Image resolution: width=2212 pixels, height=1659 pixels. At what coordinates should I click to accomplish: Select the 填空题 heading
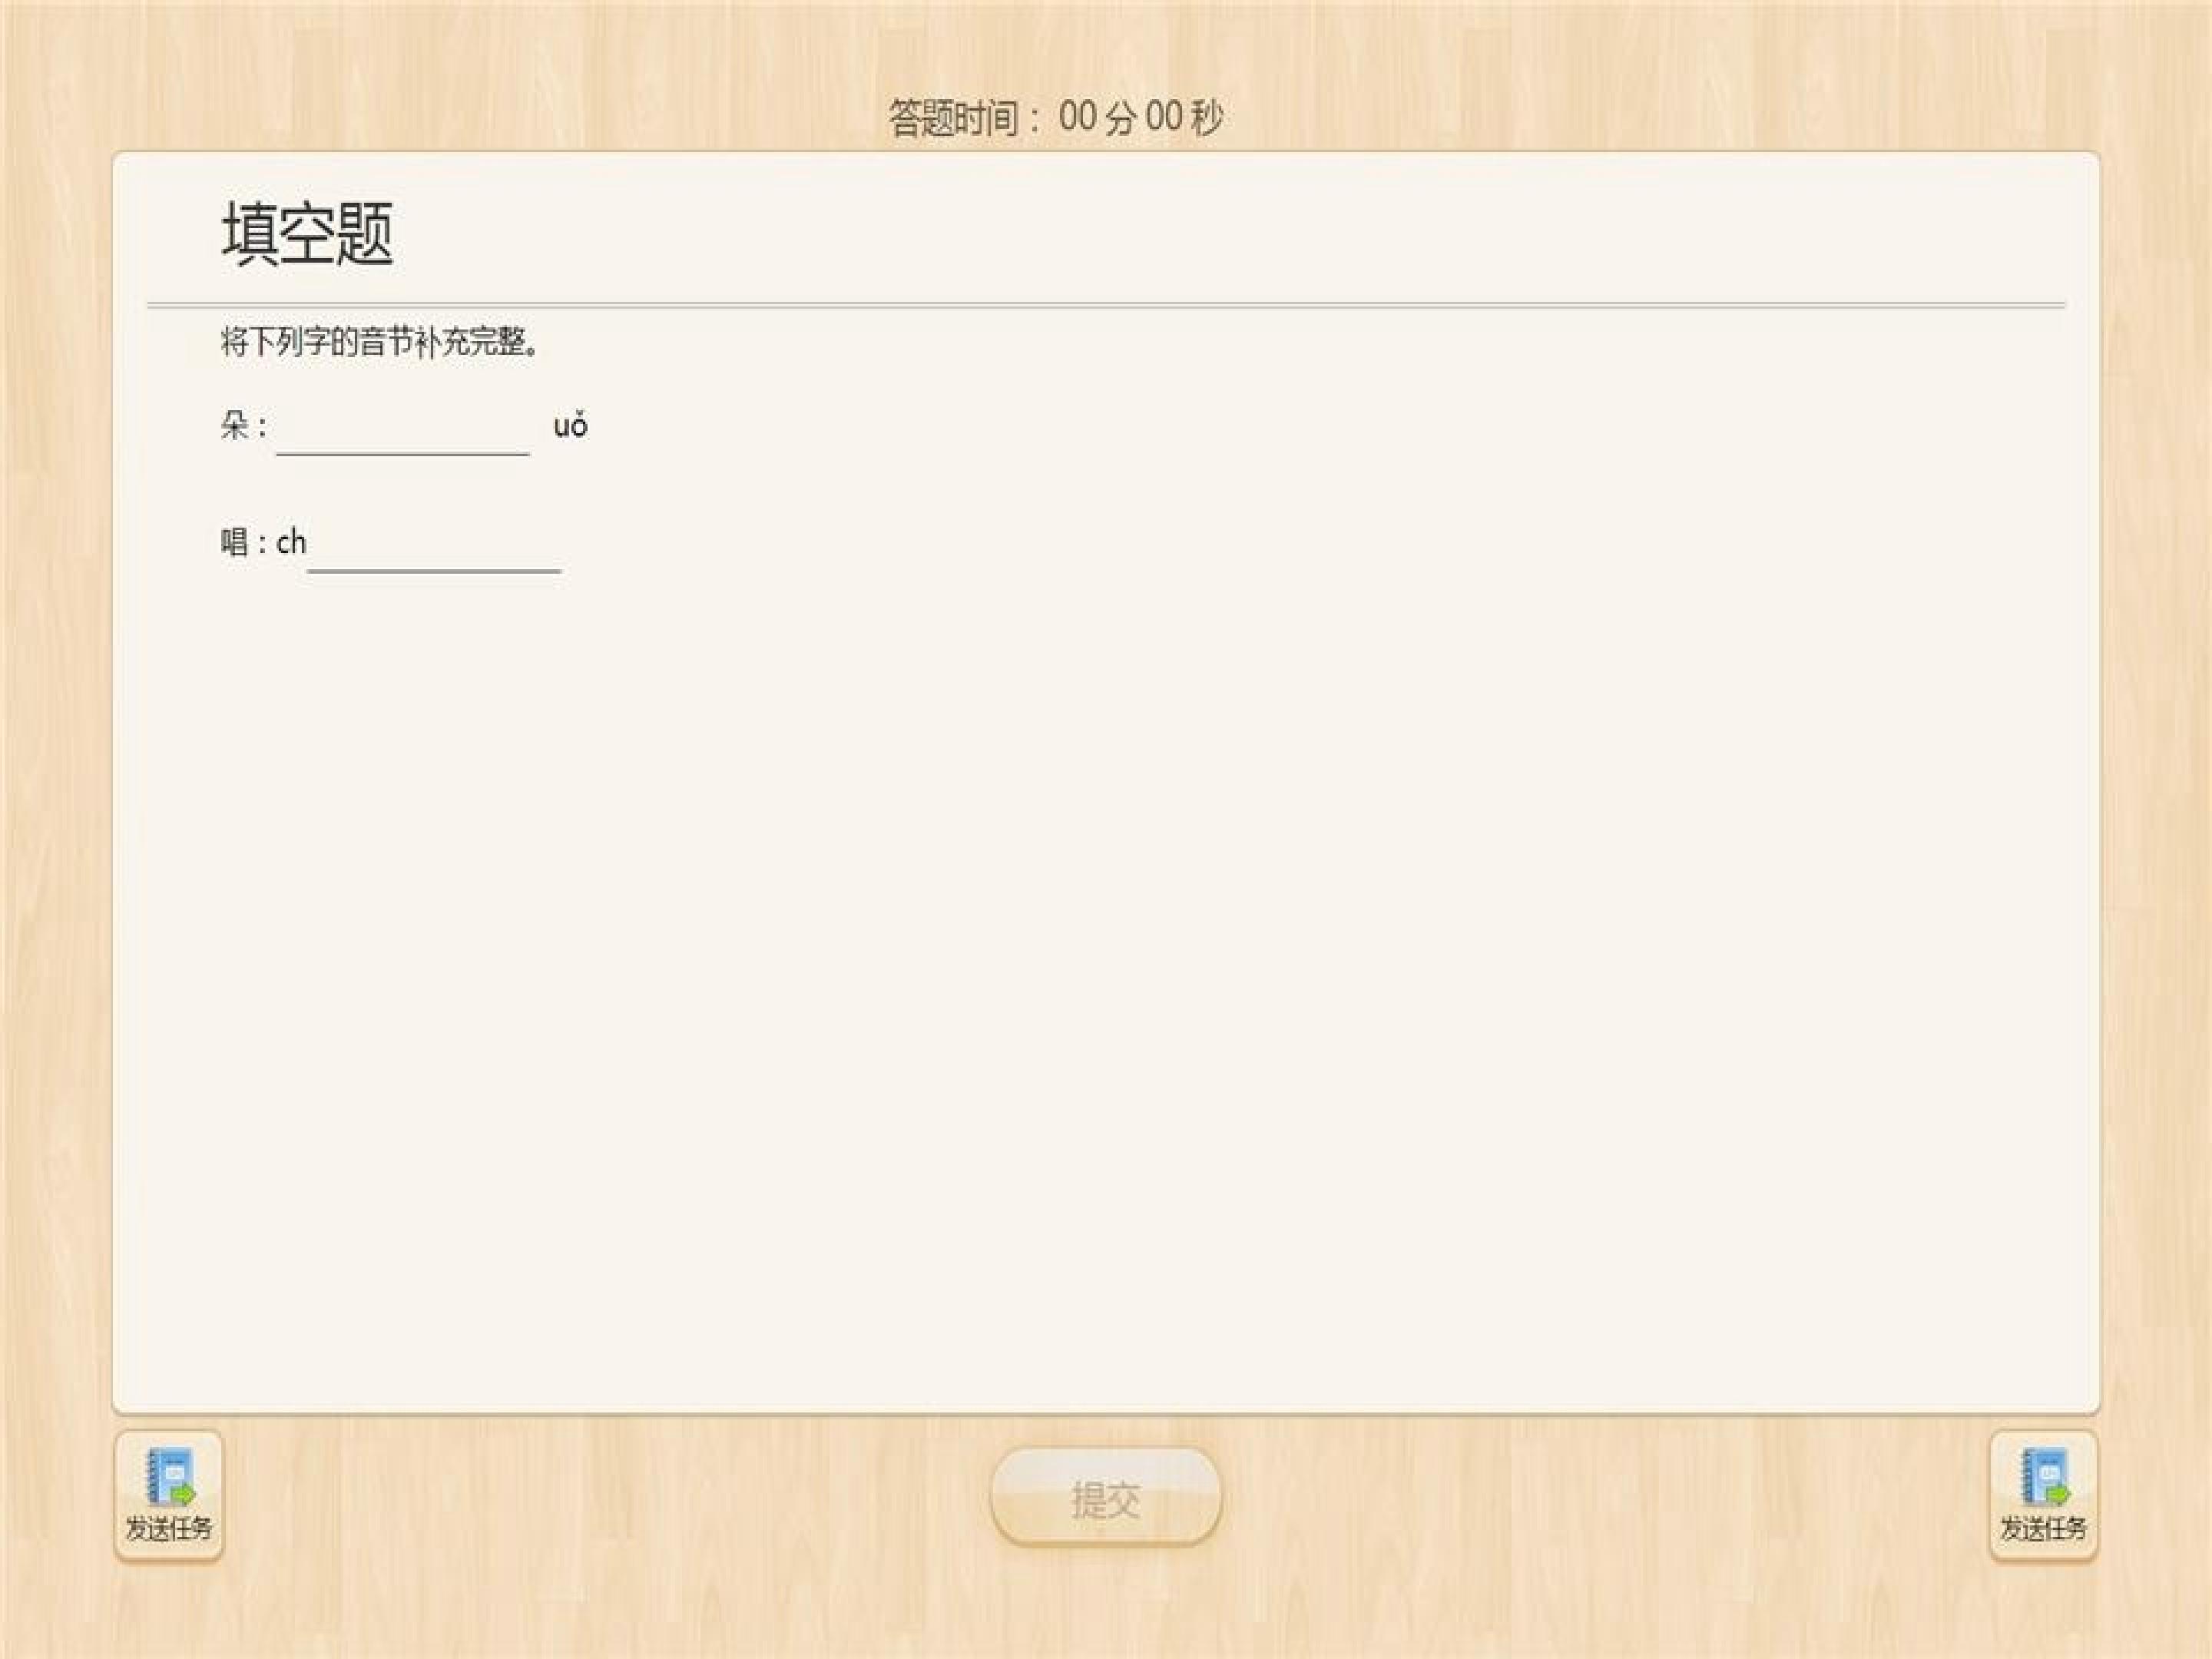pos(307,233)
